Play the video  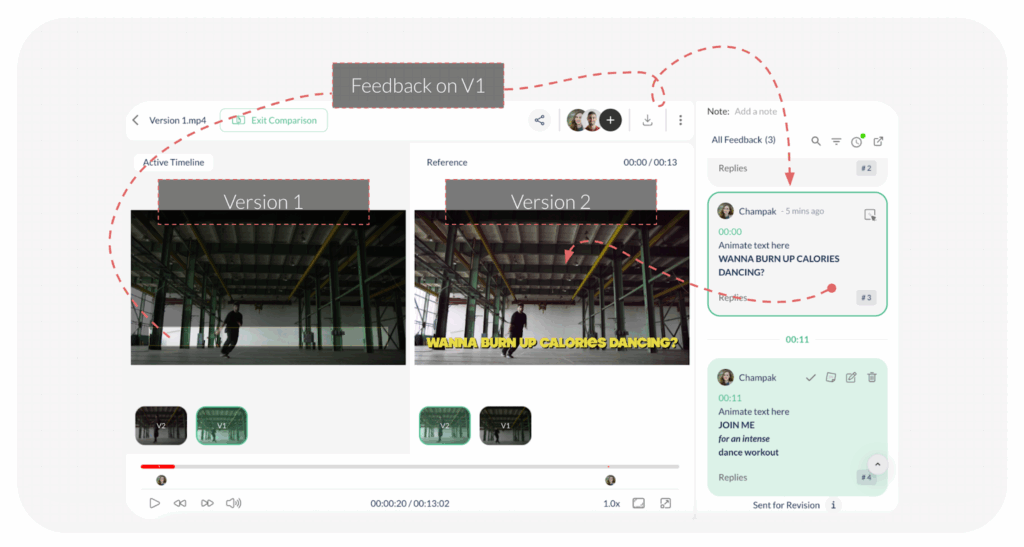point(154,503)
